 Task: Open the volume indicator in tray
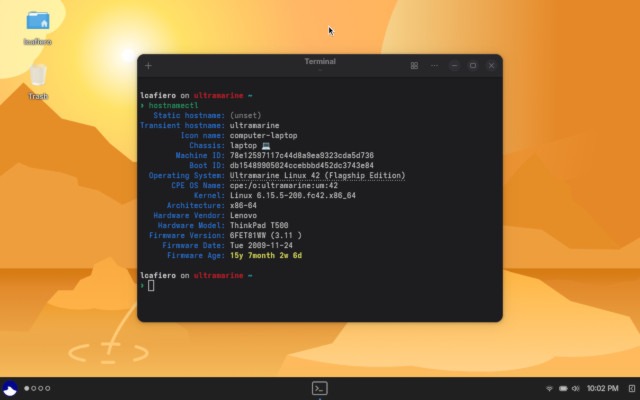pyautogui.click(x=576, y=388)
